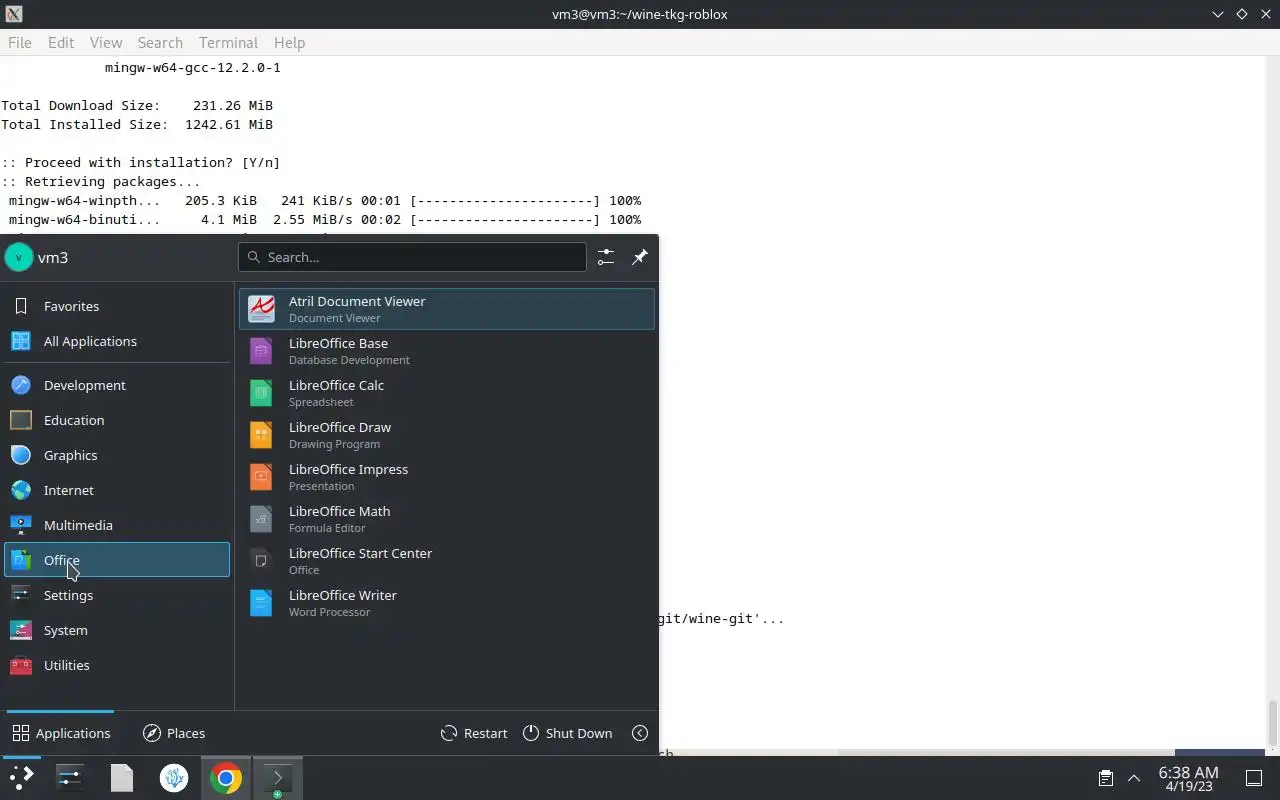
Task: Launch LibreOffice Calc spreadsheet
Action: coord(447,393)
